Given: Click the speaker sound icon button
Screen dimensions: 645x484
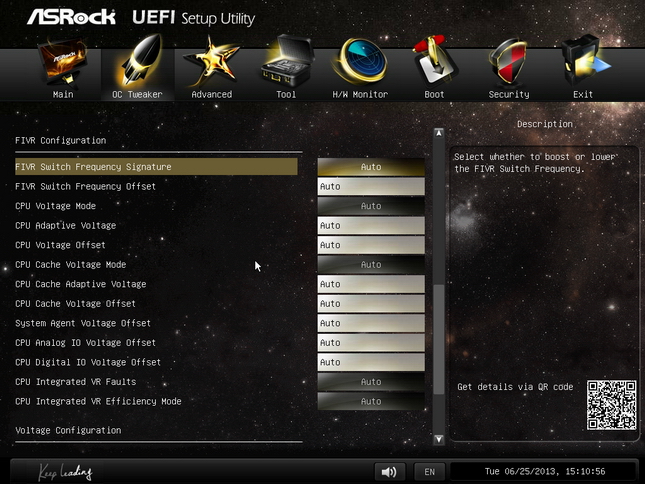Looking at the screenshot, I should tap(390, 472).
